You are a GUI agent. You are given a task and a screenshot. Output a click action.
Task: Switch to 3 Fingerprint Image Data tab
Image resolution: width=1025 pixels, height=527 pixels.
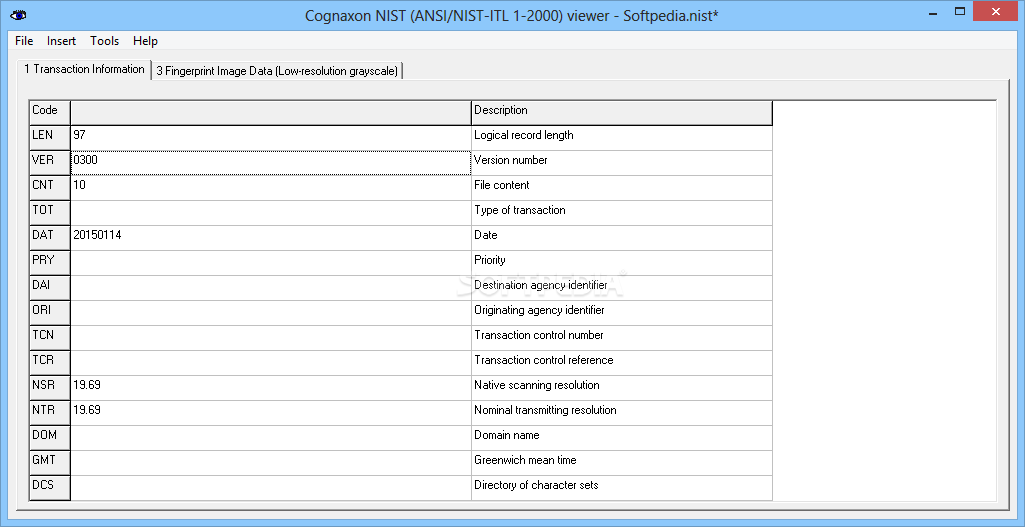pyautogui.click(x=277, y=71)
